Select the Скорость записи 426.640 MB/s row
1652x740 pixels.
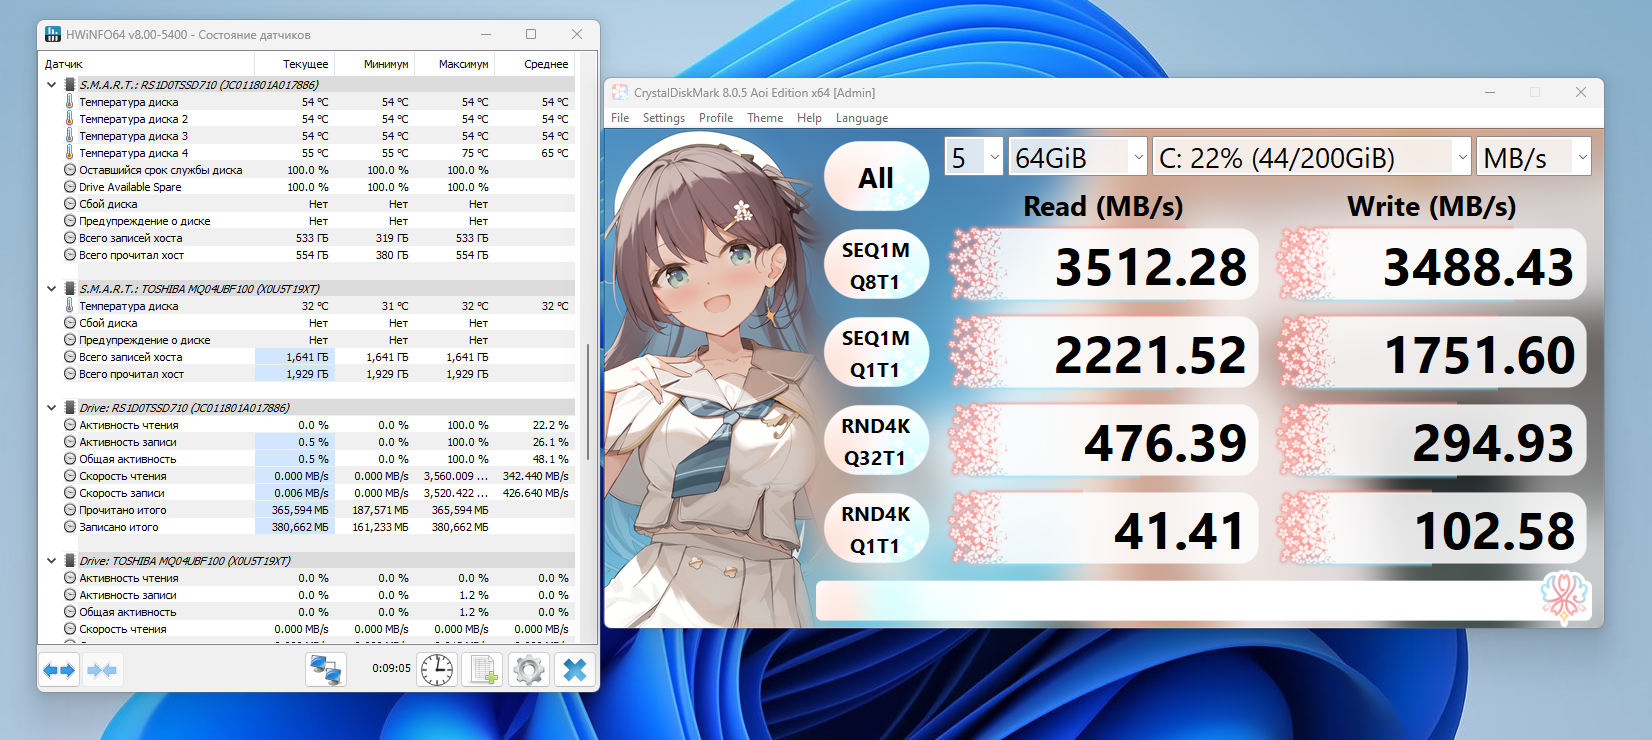point(307,493)
